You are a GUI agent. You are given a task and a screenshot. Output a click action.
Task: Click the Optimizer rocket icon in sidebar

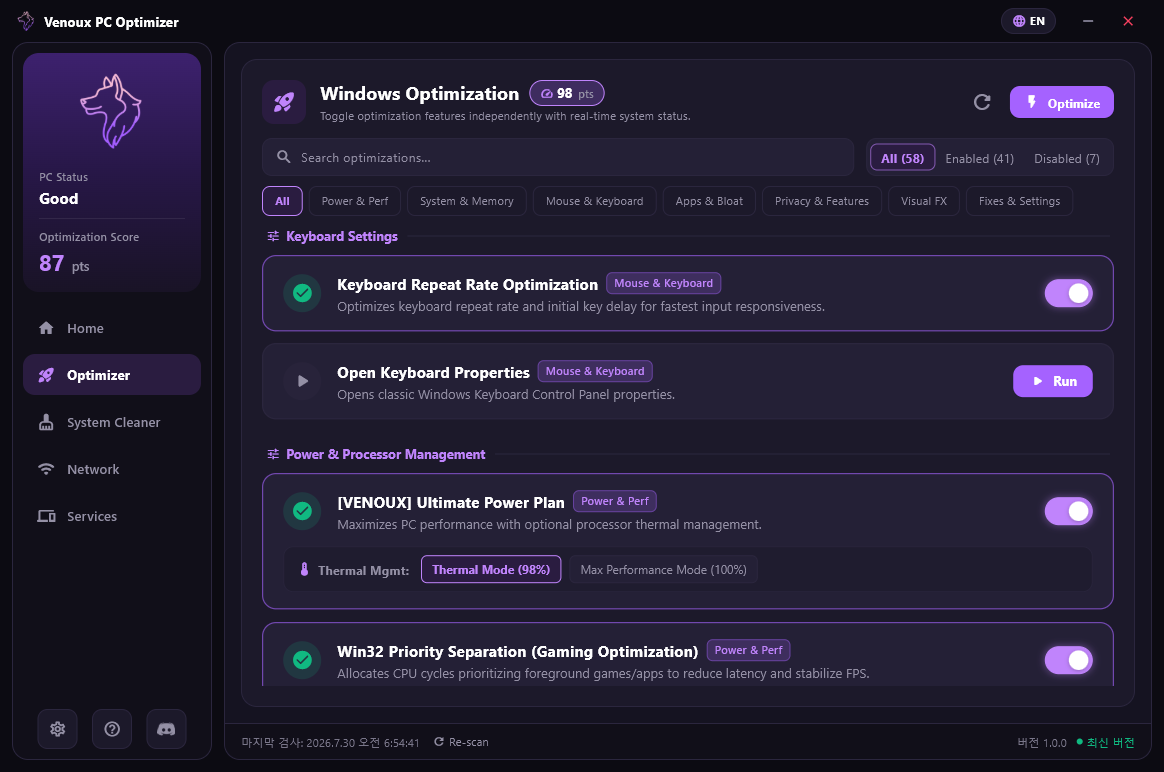[x=46, y=375]
